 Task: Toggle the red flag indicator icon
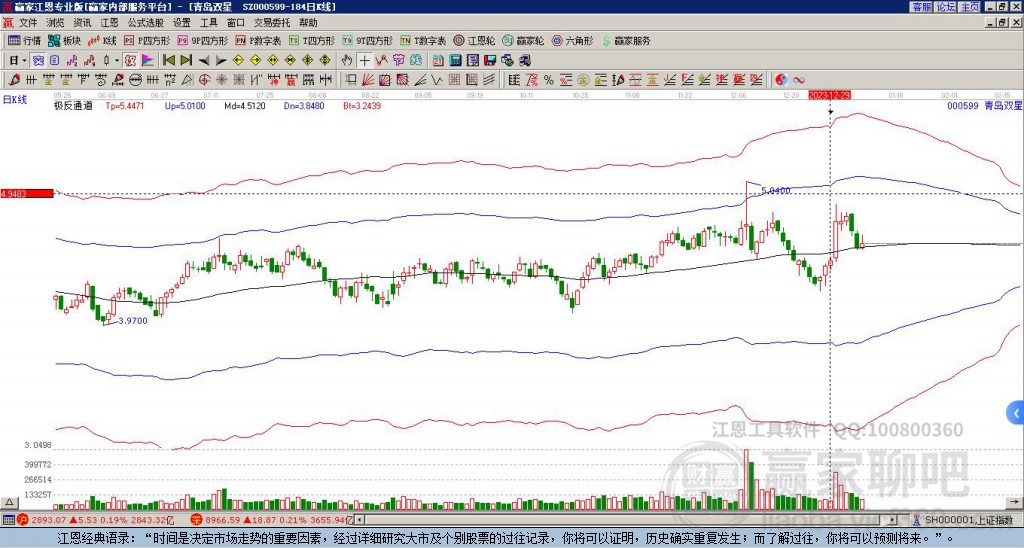[x=148, y=61]
